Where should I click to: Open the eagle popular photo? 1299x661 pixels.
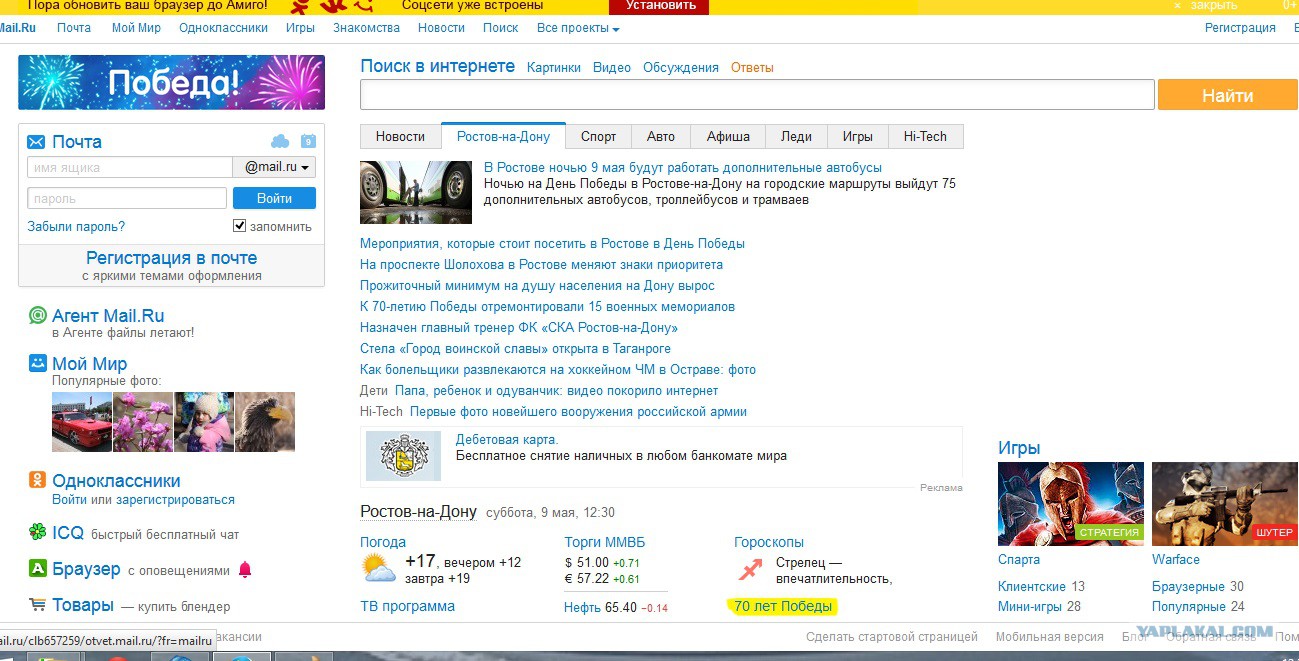pos(265,421)
